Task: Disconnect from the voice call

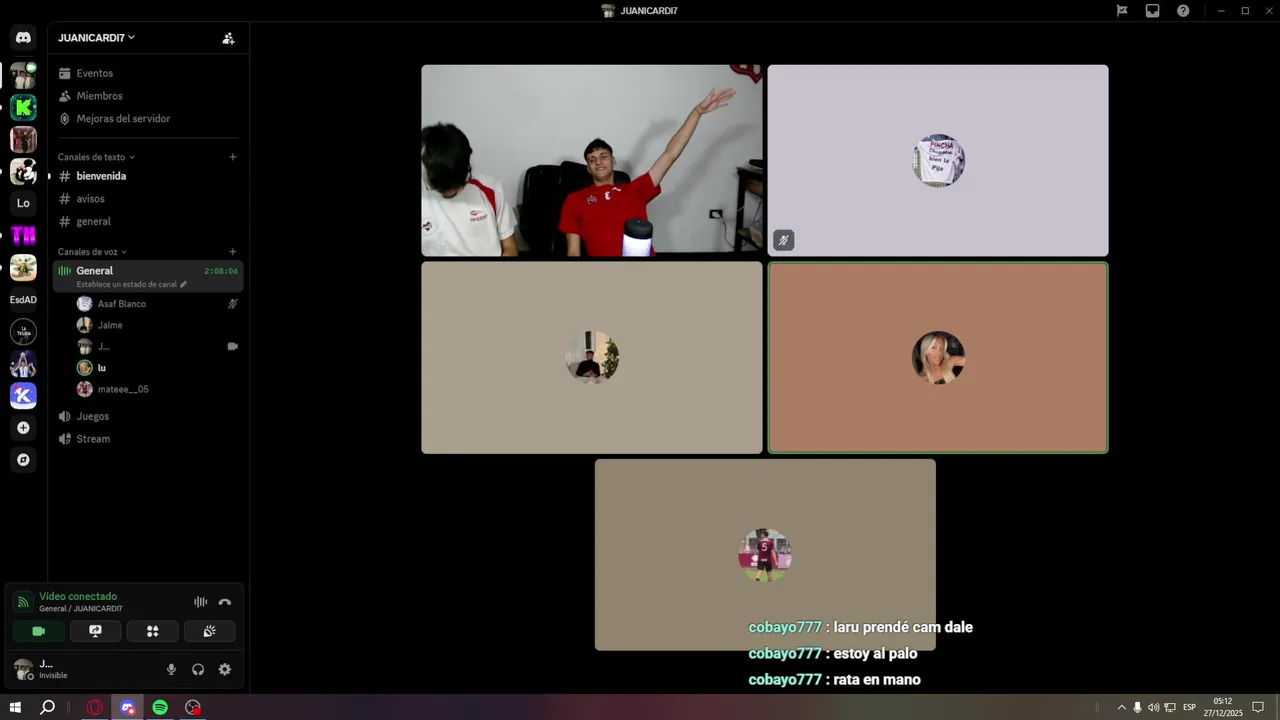Action: (x=225, y=602)
